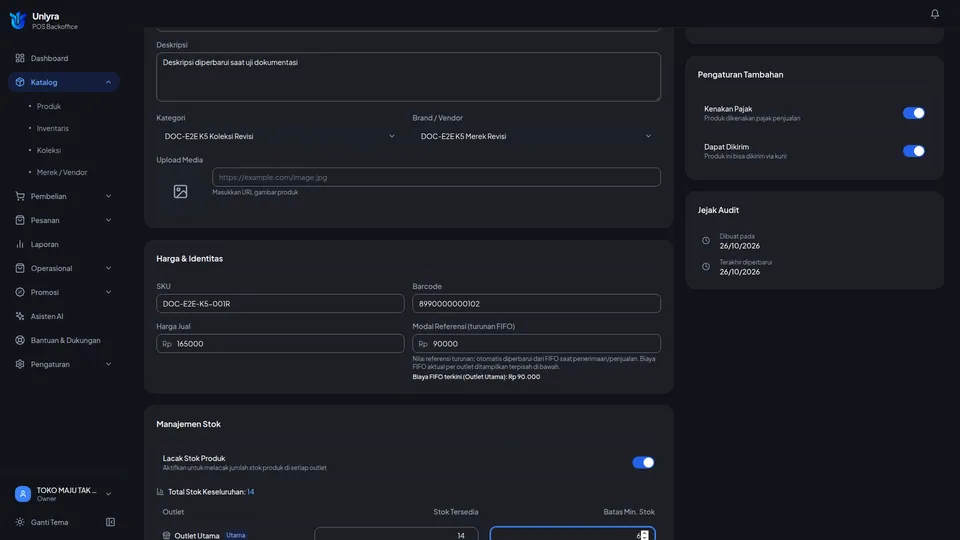Collapse the Katalog menu chevron
960x540 pixels.
coord(108,82)
